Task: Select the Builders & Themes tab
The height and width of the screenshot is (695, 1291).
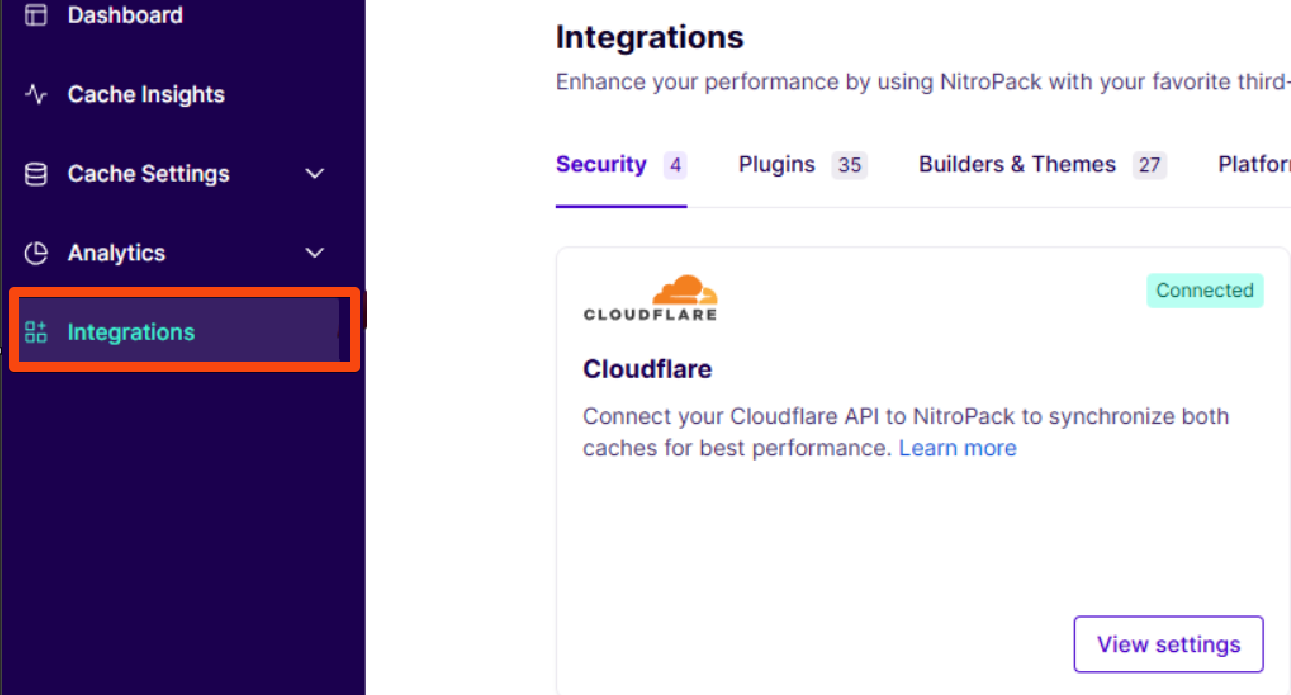Action: tap(1017, 165)
